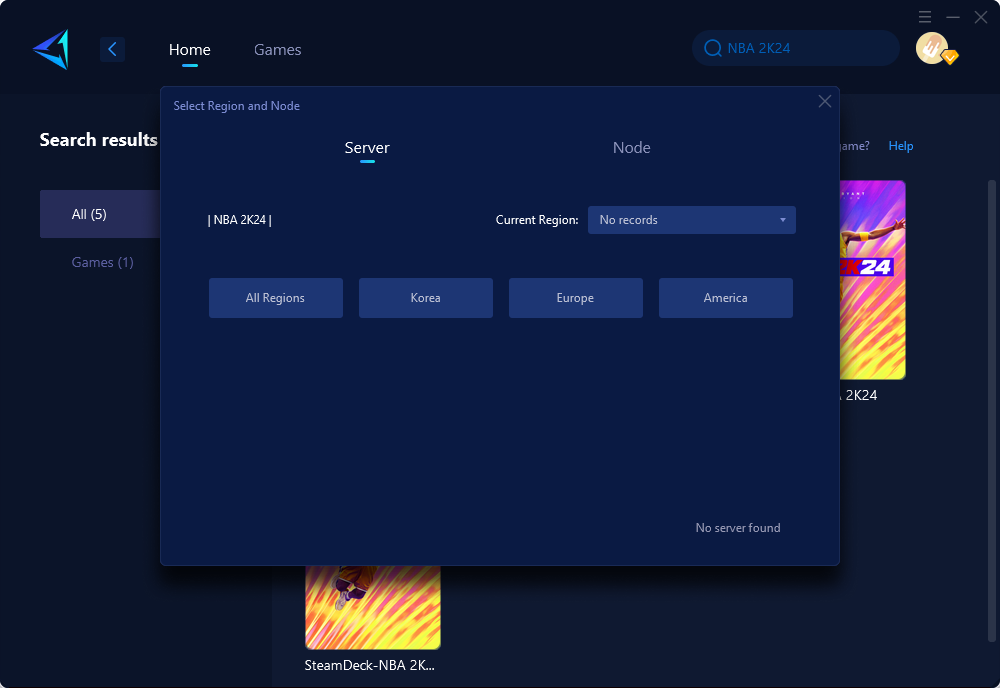Screen dimensions: 1000x688
Task: Click the '| NBA 2K24 |' game label
Action: tap(240, 220)
